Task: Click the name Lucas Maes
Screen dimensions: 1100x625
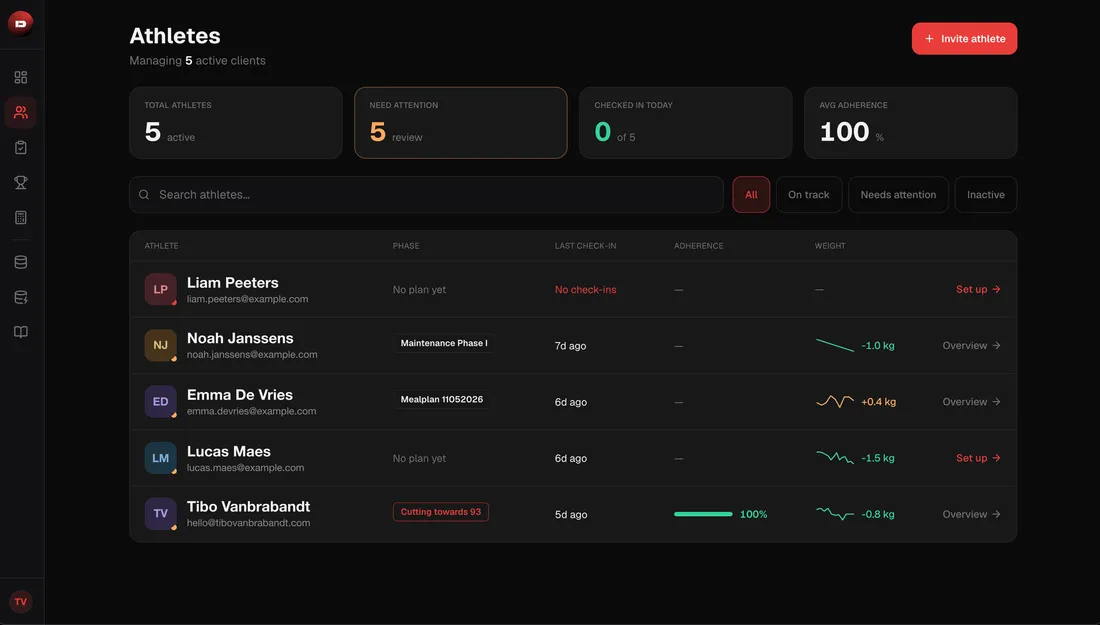Action: 229,451
